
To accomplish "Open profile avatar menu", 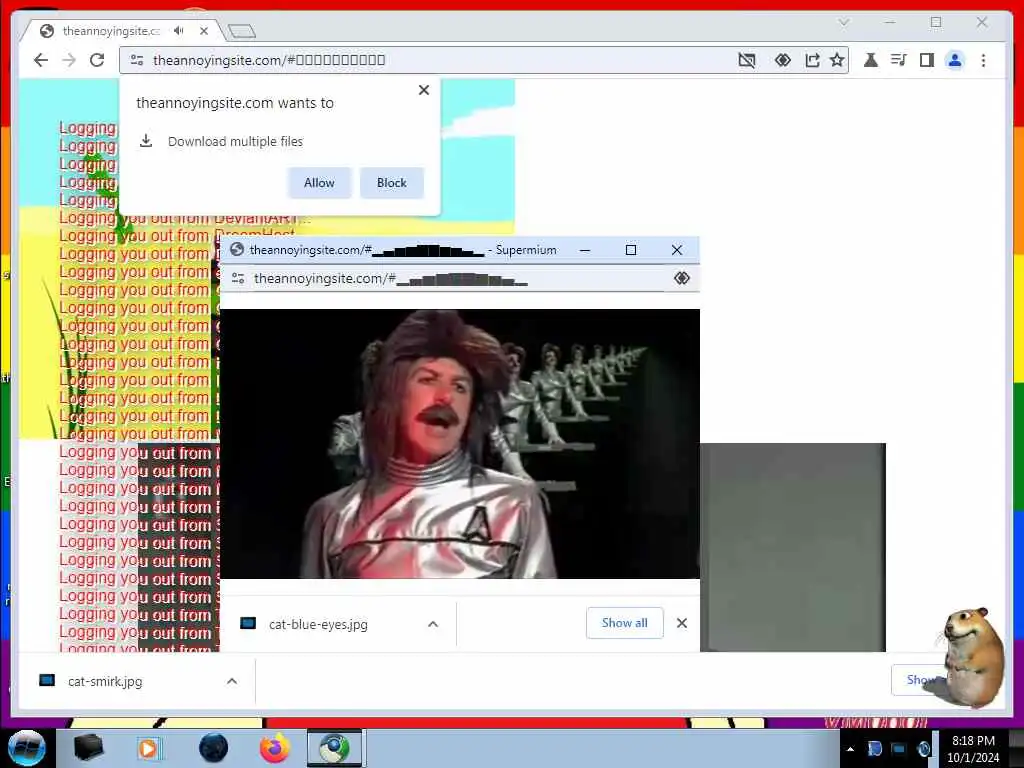I will [955, 61].
